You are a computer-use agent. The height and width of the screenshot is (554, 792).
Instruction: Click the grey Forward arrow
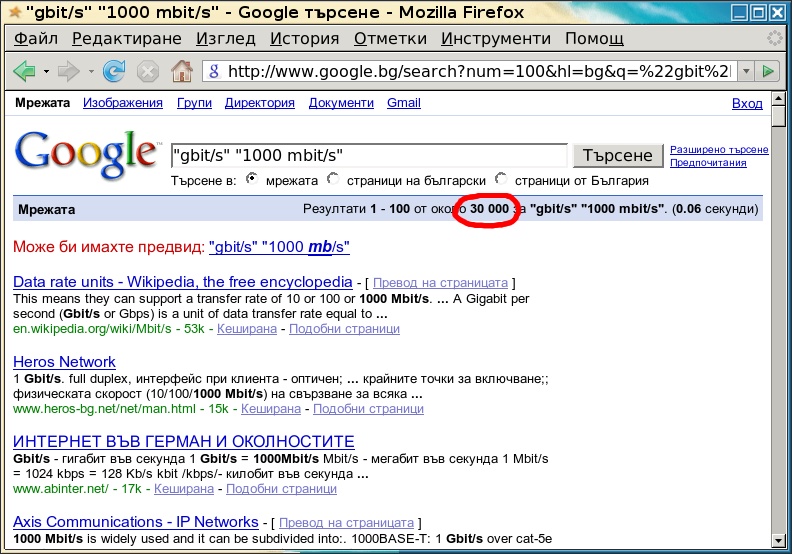[69, 71]
